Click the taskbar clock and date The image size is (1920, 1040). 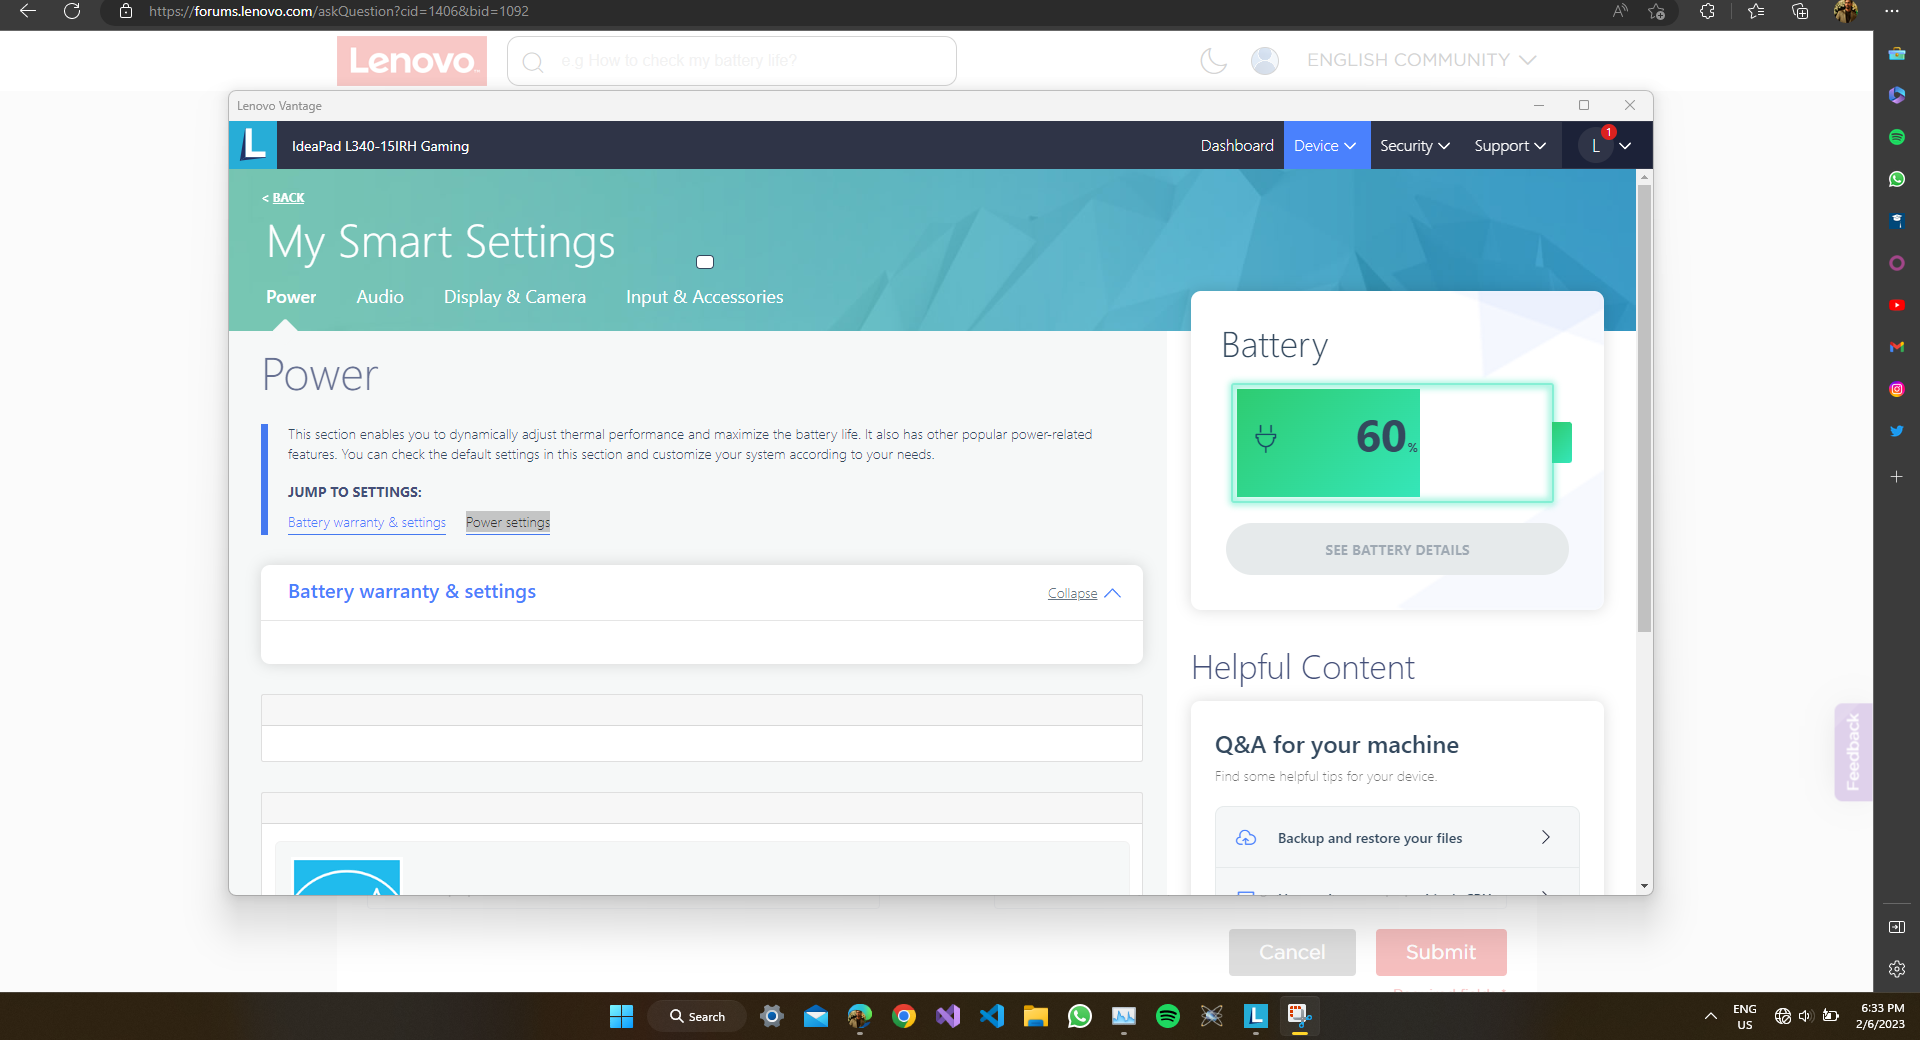click(x=1881, y=1016)
